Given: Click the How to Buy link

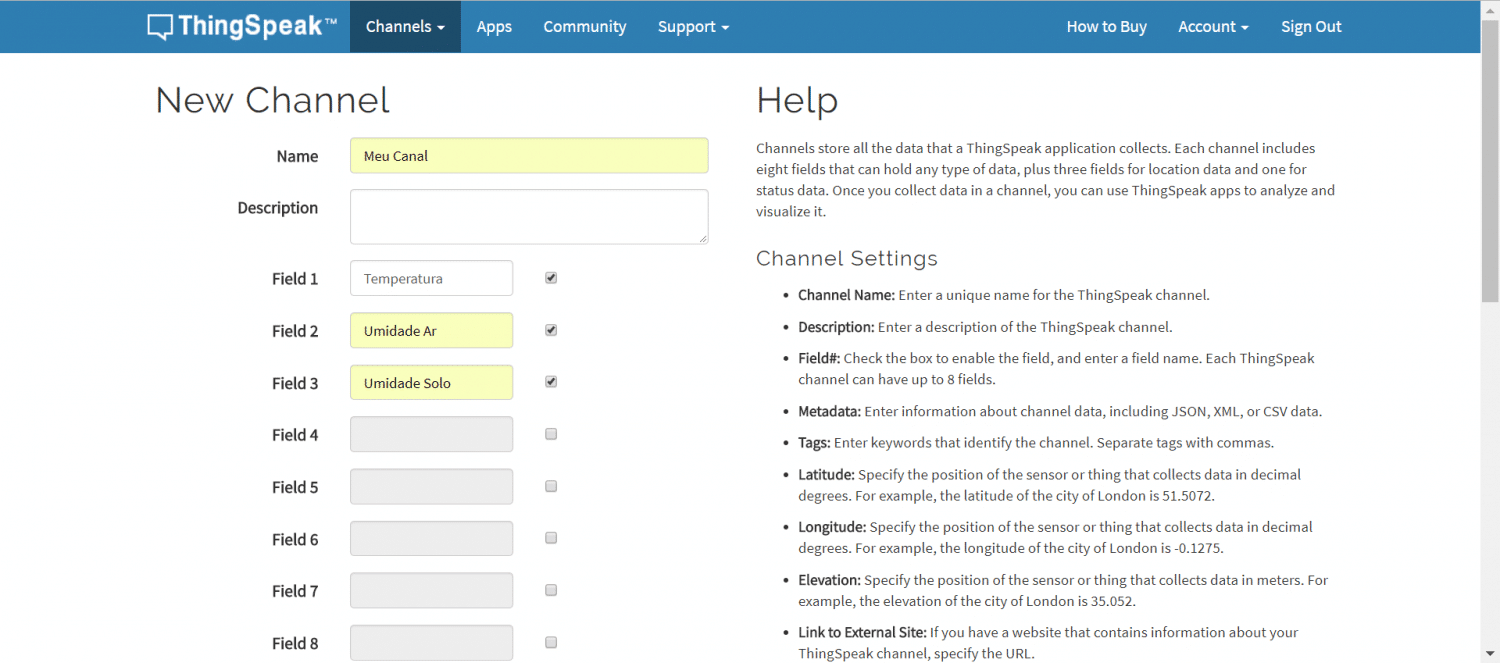Looking at the screenshot, I should [x=1106, y=27].
